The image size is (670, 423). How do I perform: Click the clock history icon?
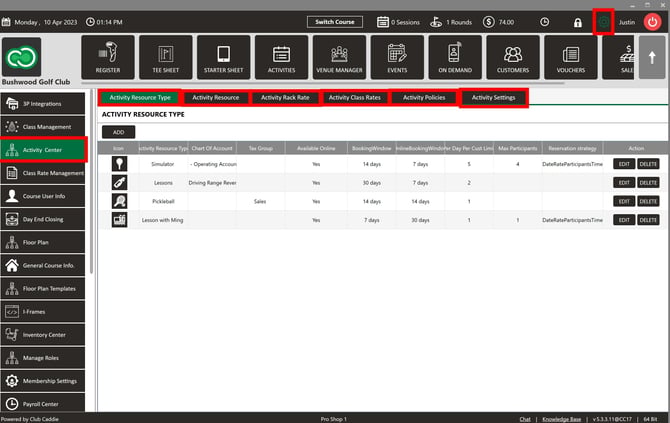pyautogui.click(x=545, y=22)
